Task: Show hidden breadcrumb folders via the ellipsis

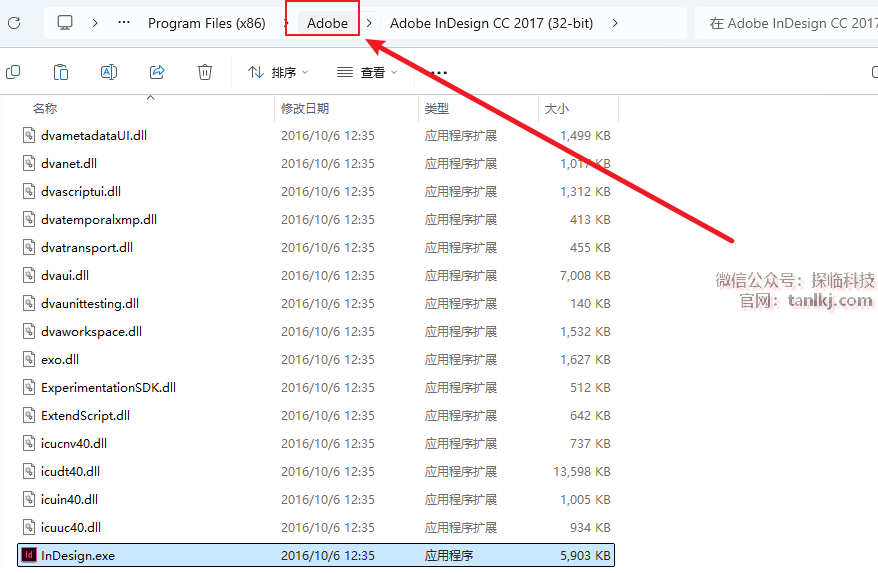Action: [x=124, y=23]
